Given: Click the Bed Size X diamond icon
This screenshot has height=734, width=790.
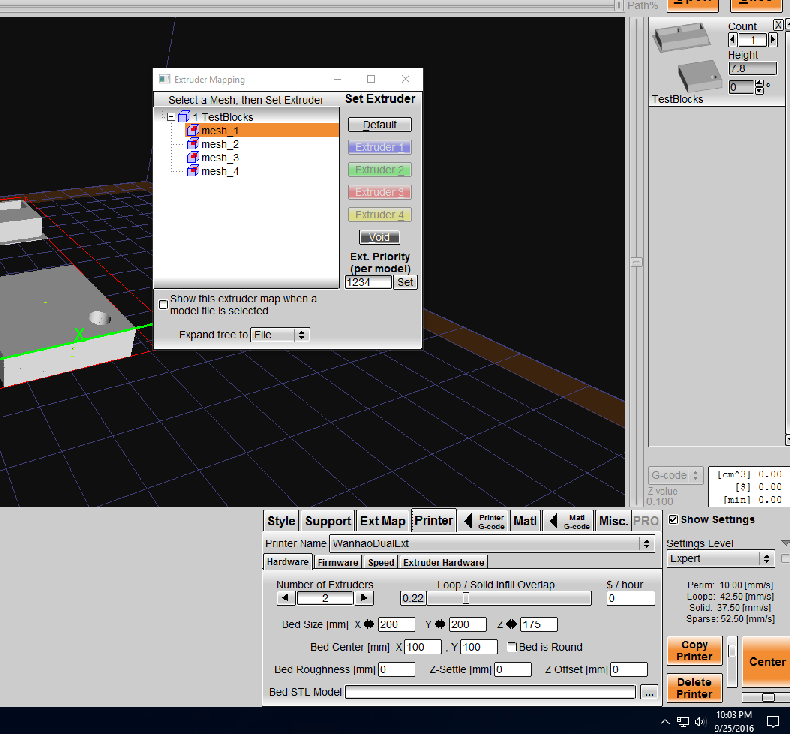Looking at the screenshot, I should [x=369, y=625].
